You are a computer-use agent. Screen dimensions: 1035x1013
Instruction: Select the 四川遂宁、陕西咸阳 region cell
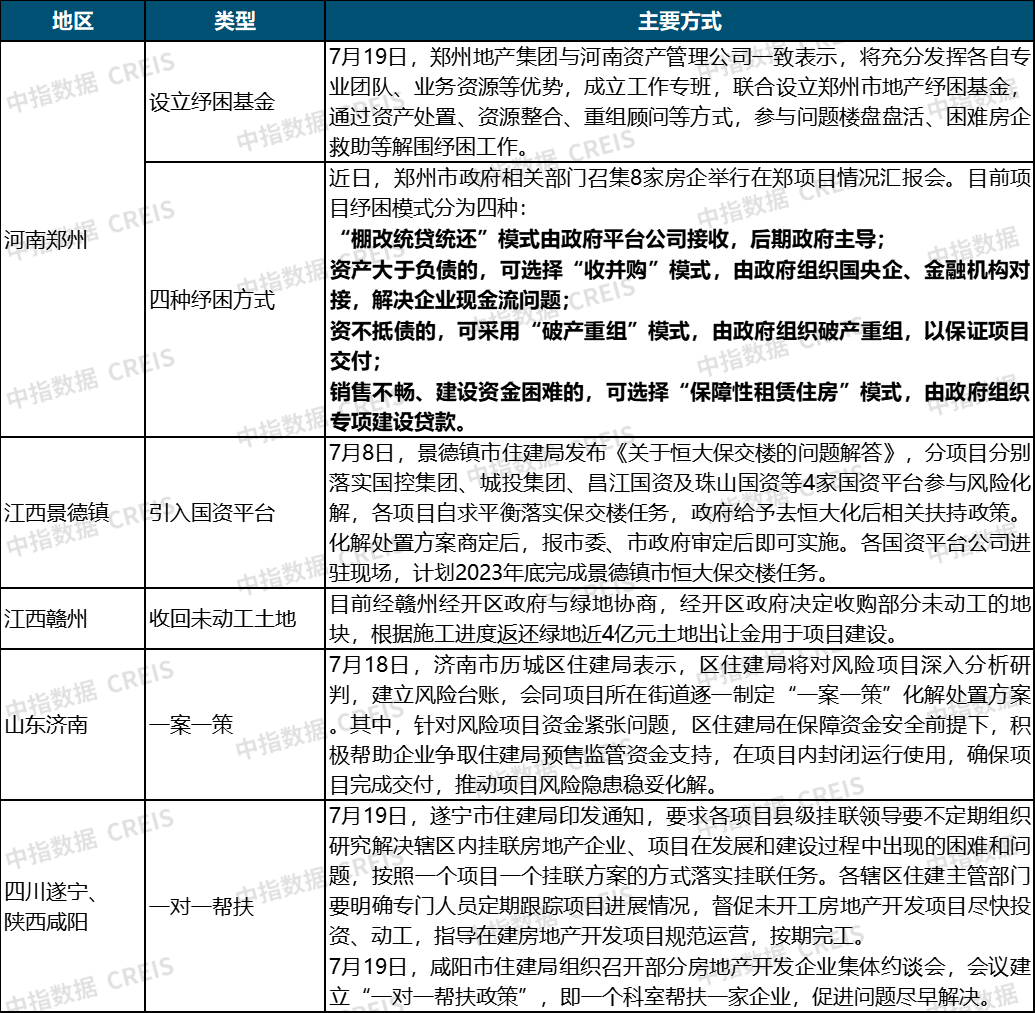(x=73, y=906)
